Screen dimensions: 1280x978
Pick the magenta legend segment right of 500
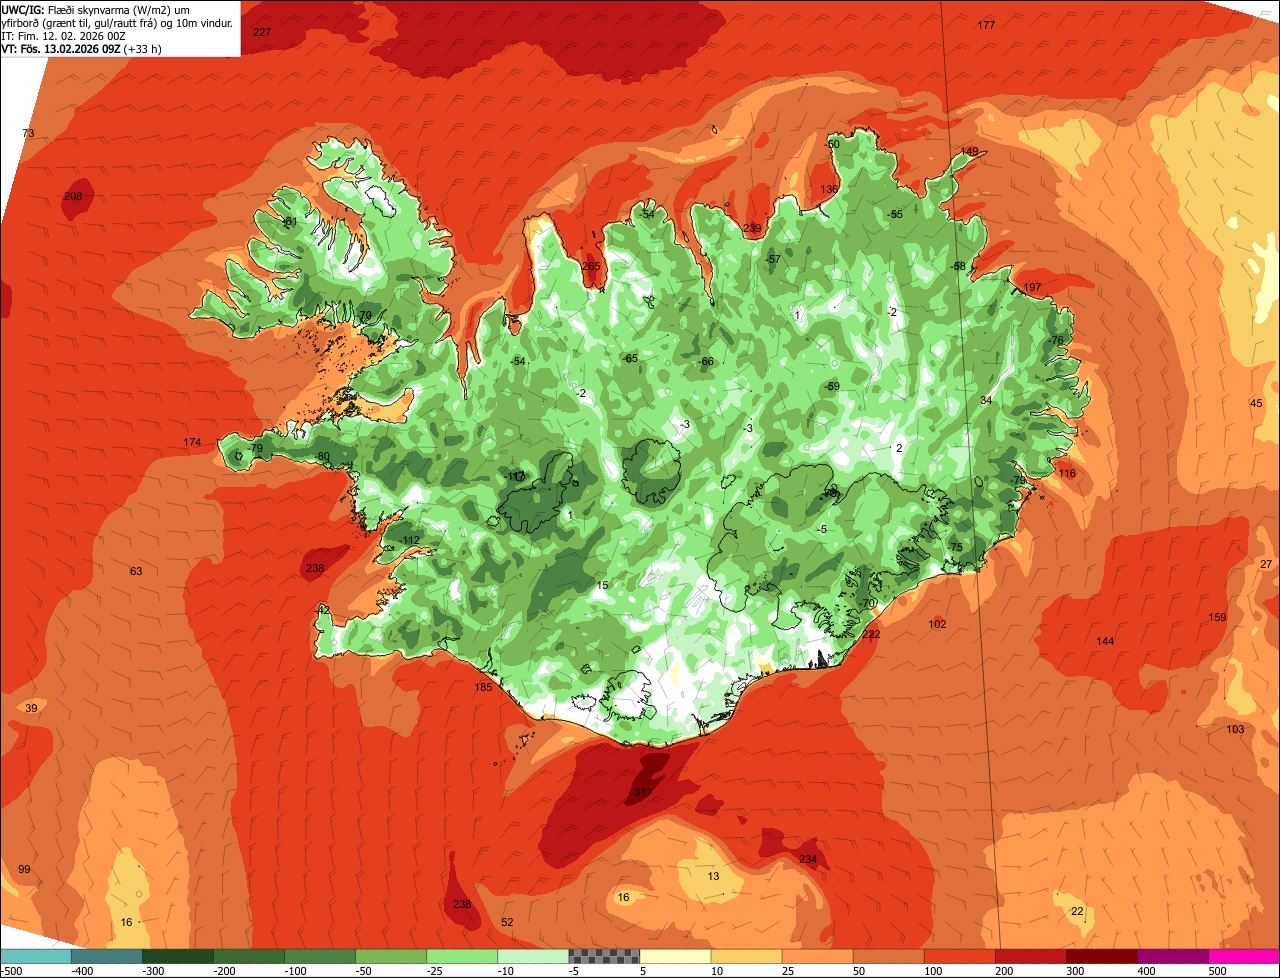(x=1244, y=956)
